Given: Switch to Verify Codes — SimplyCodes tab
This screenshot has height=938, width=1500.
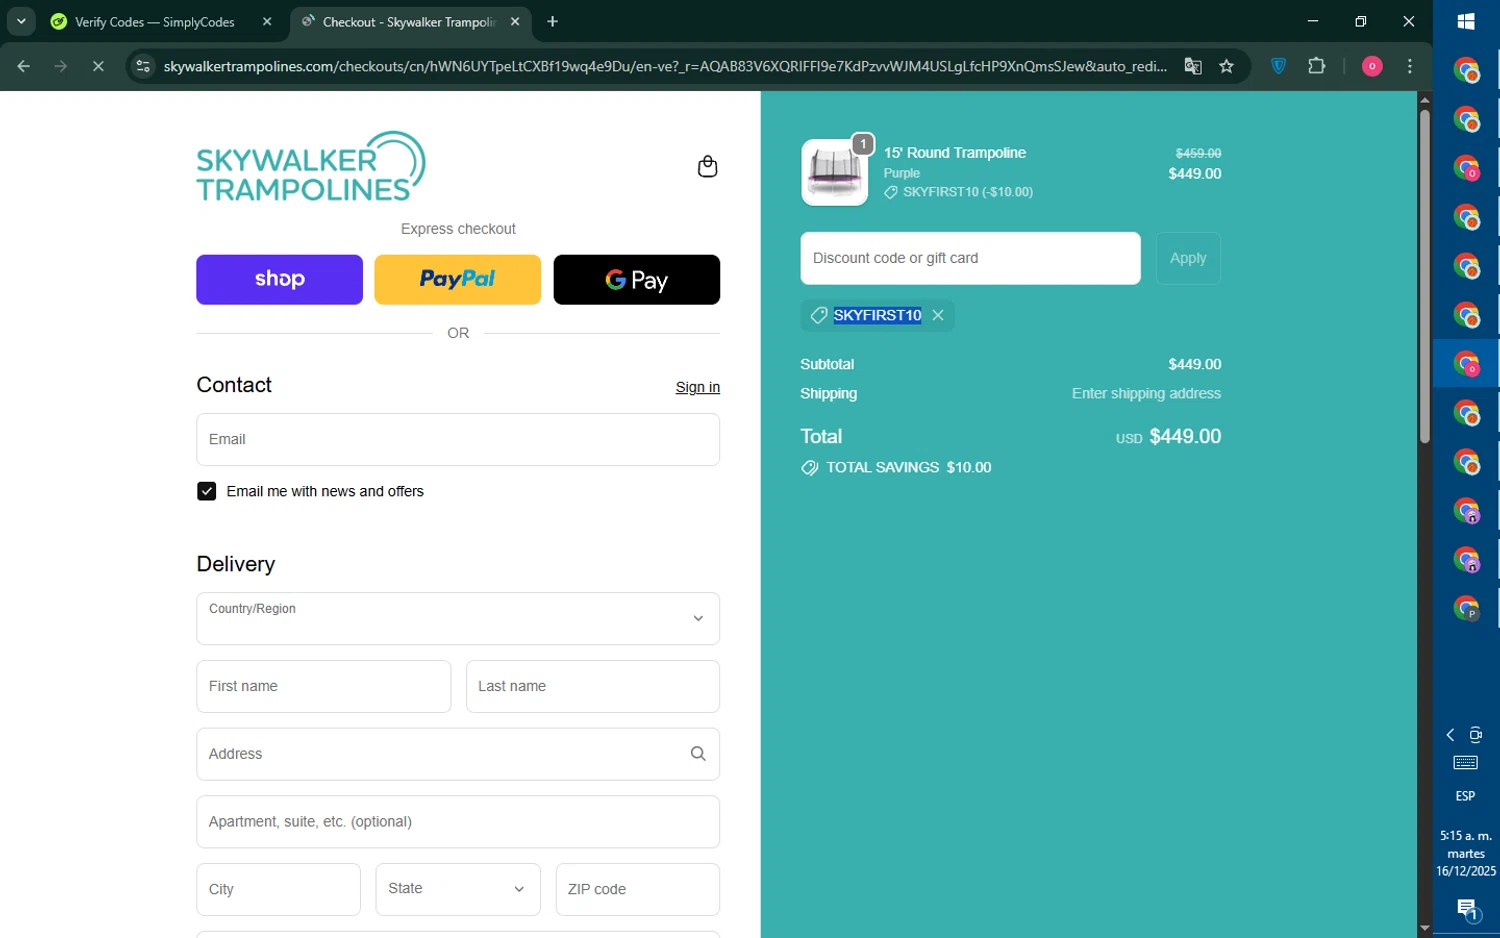Looking at the screenshot, I should tap(155, 22).
